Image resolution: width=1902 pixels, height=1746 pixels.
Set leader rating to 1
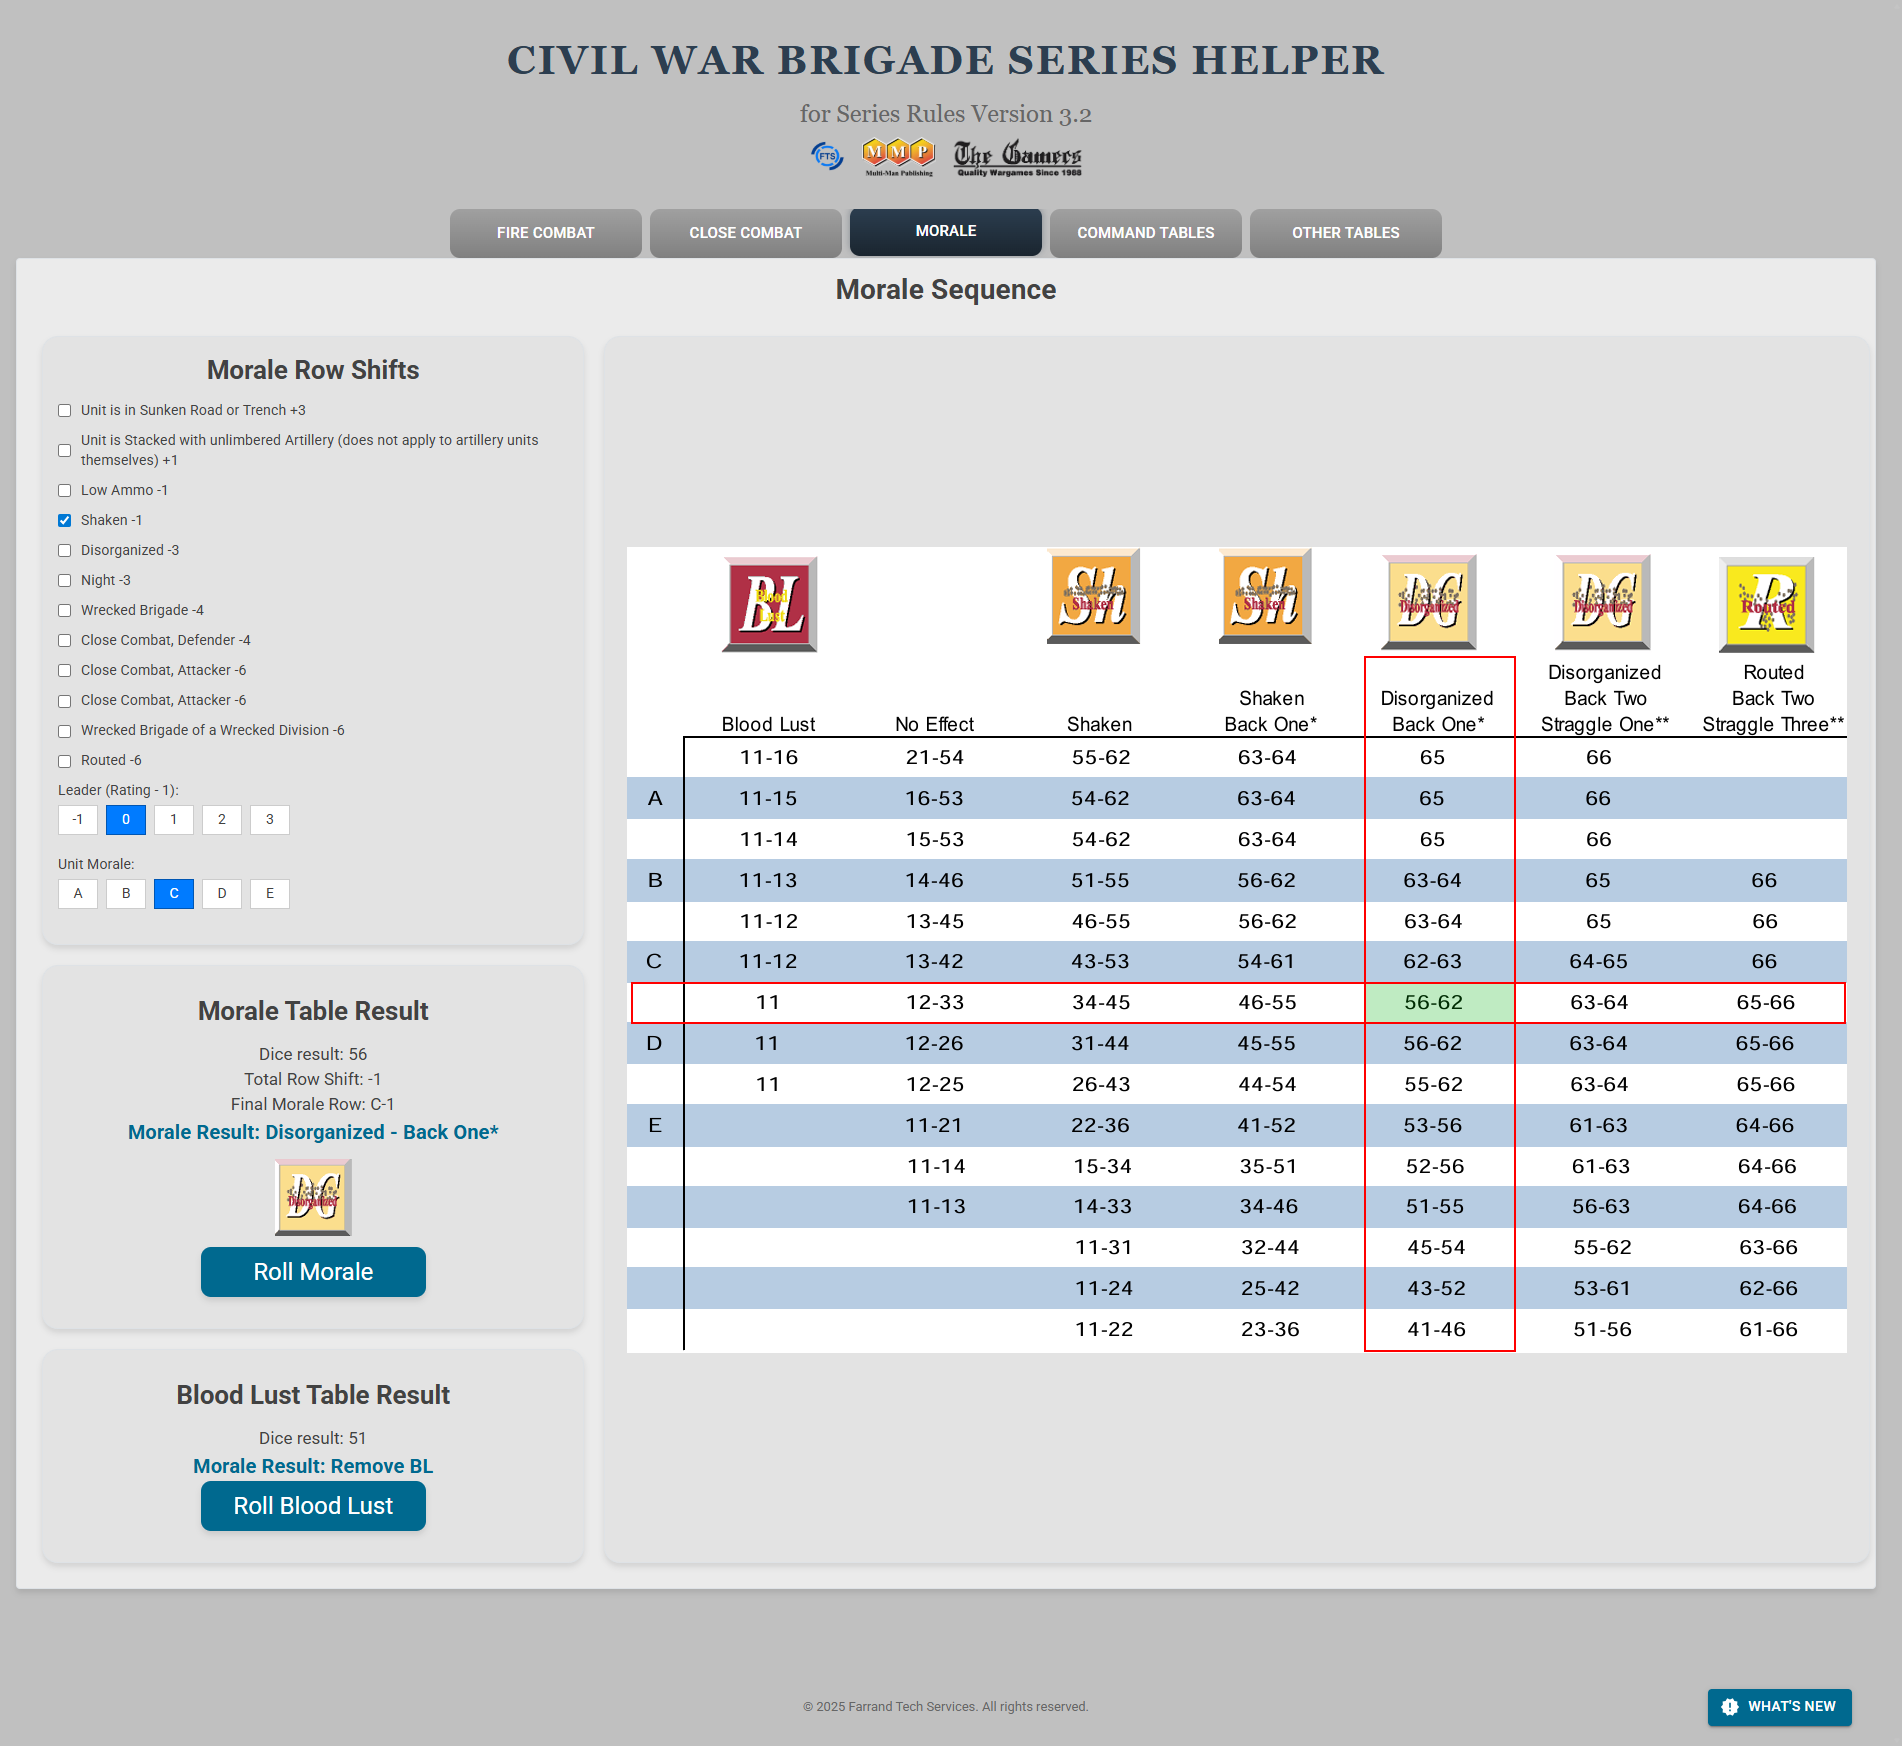(174, 820)
